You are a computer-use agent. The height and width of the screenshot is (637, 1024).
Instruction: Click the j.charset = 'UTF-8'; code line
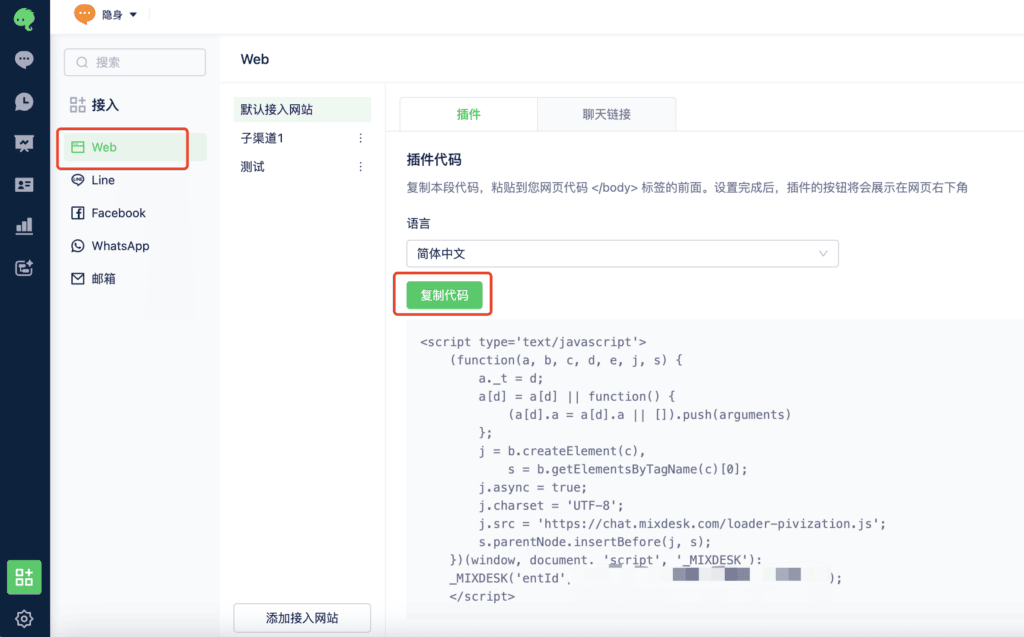coord(551,506)
